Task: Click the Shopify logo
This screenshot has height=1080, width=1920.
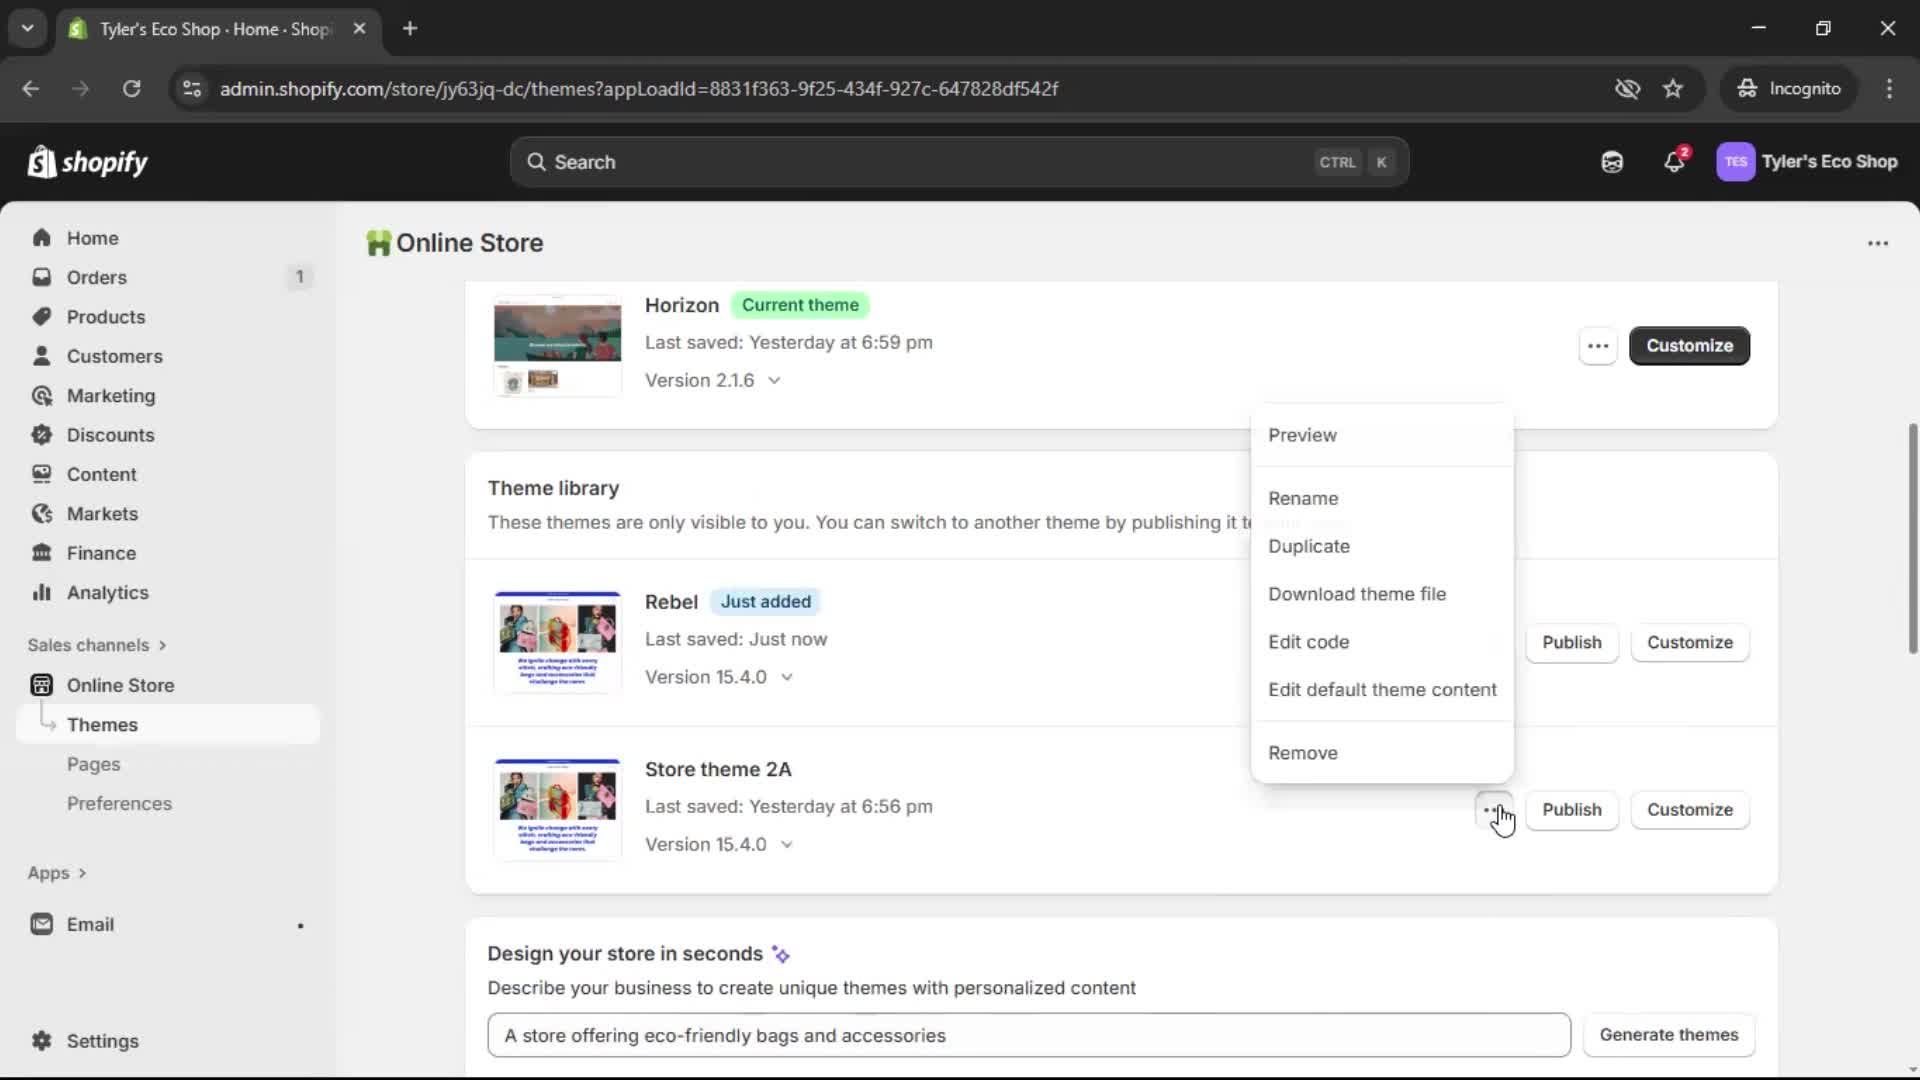Action: click(x=88, y=162)
